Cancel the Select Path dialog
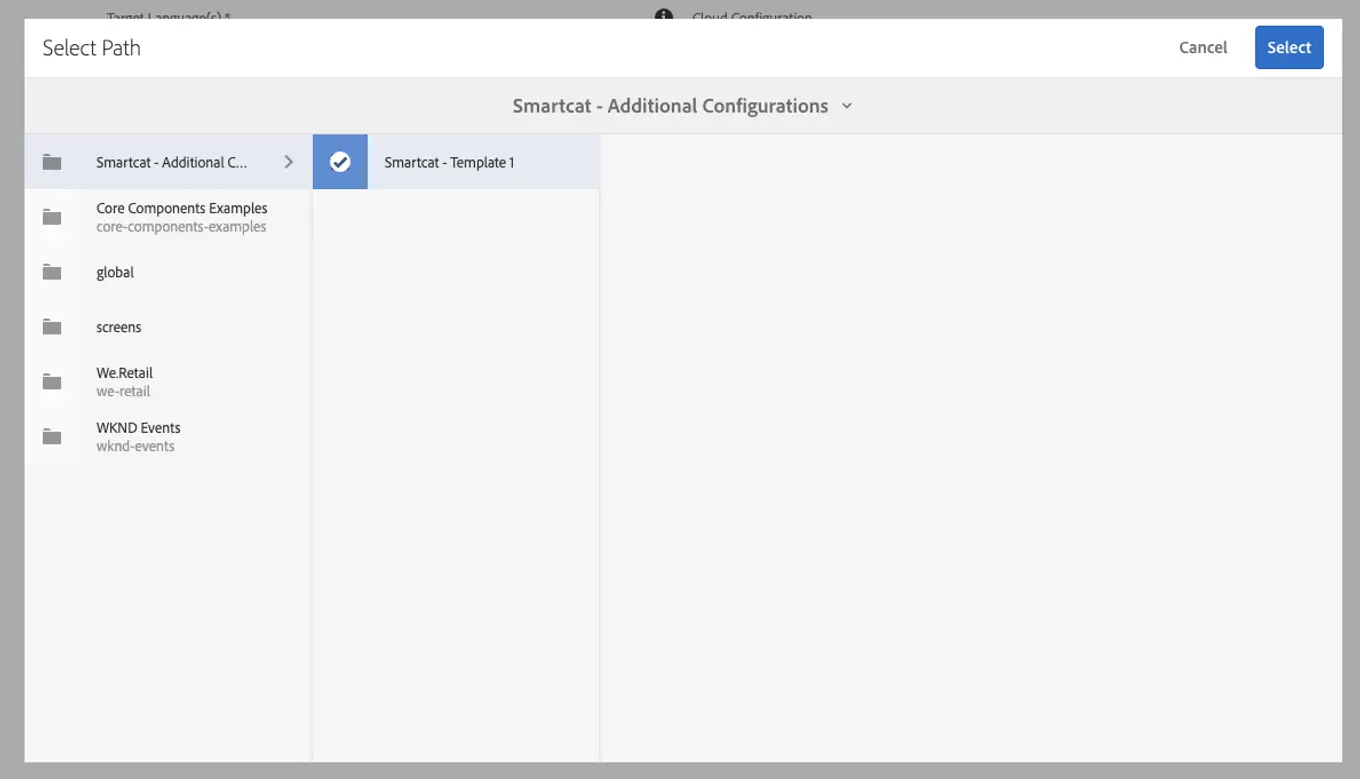Image resolution: width=1360 pixels, height=779 pixels. pos(1203,47)
